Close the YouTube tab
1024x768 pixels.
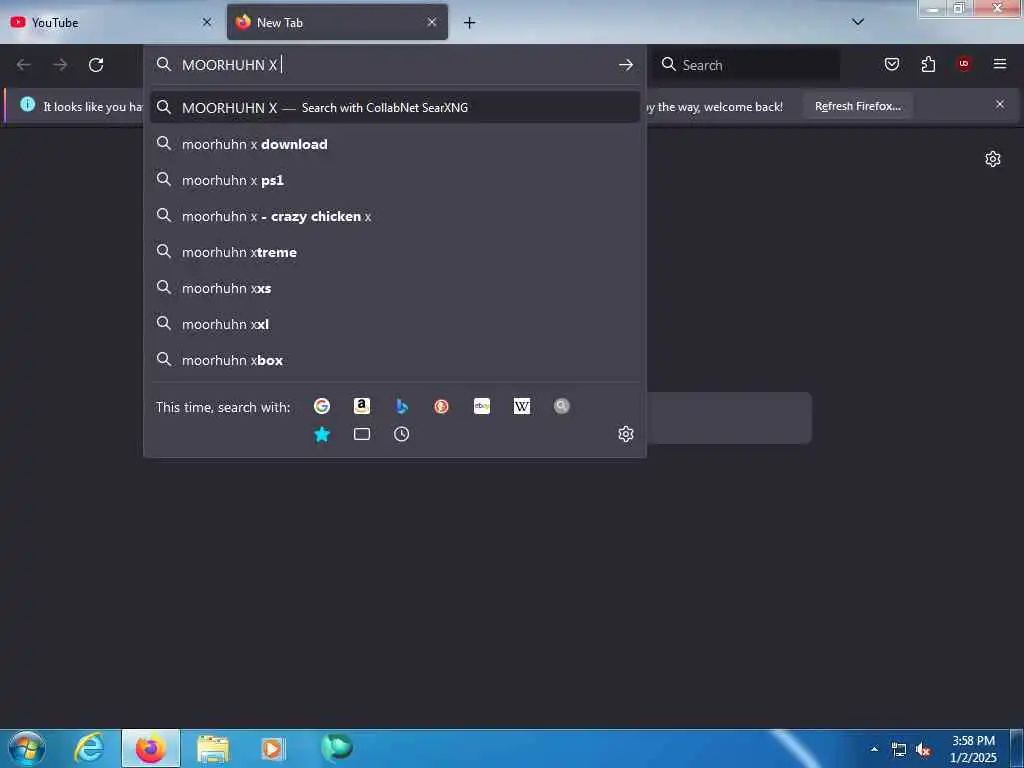[207, 22]
